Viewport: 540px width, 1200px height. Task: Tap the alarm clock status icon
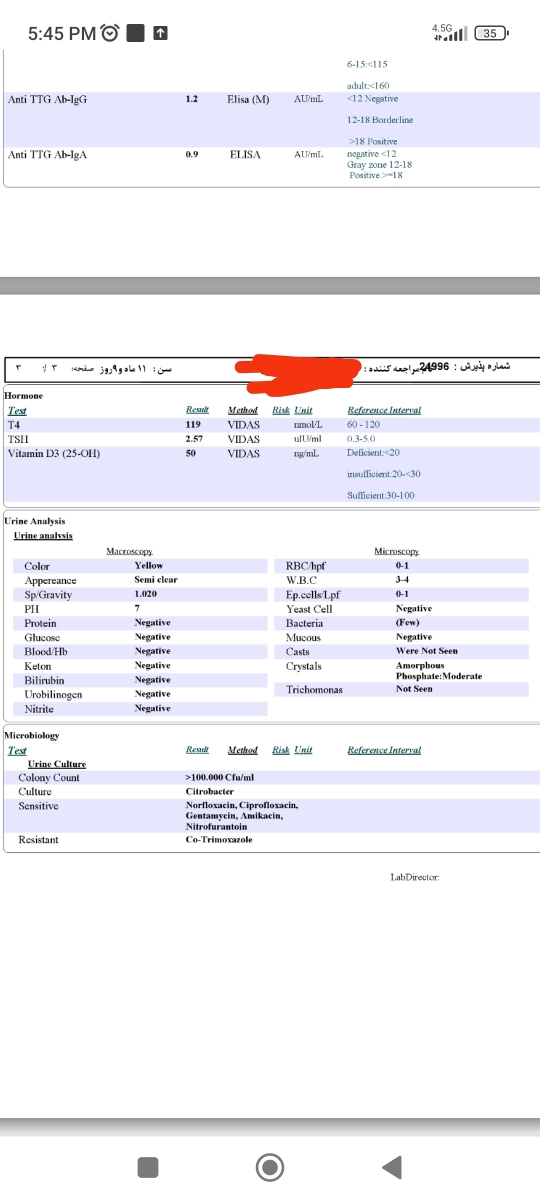(x=111, y=33)
